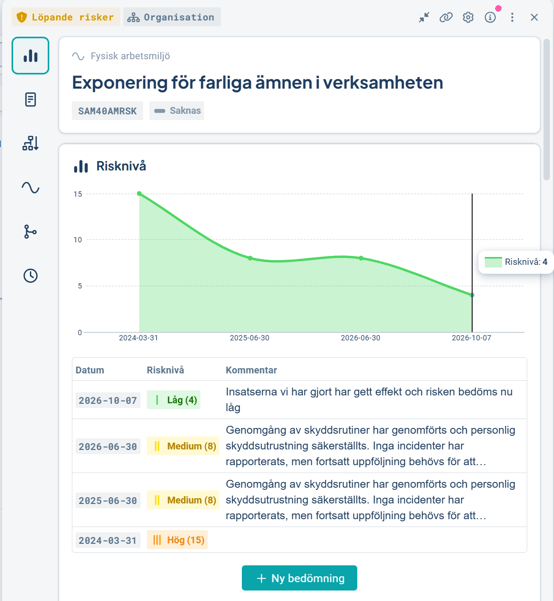The height and width of the screenshot is (601, 554).
Task: Click the Medium (8) badge for 2025-06-30
Action: point(183,500)
